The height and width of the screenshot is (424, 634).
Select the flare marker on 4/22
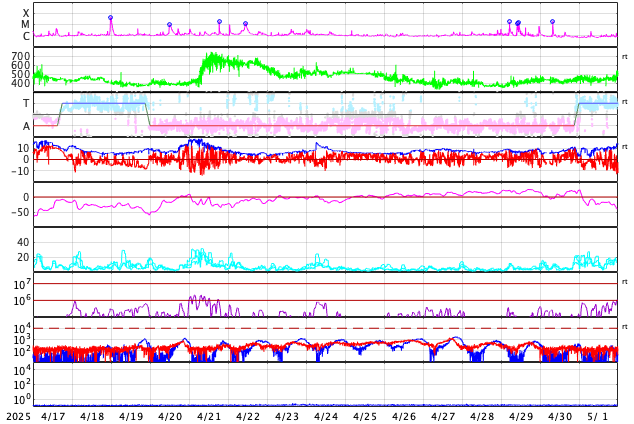pos(245,24)
